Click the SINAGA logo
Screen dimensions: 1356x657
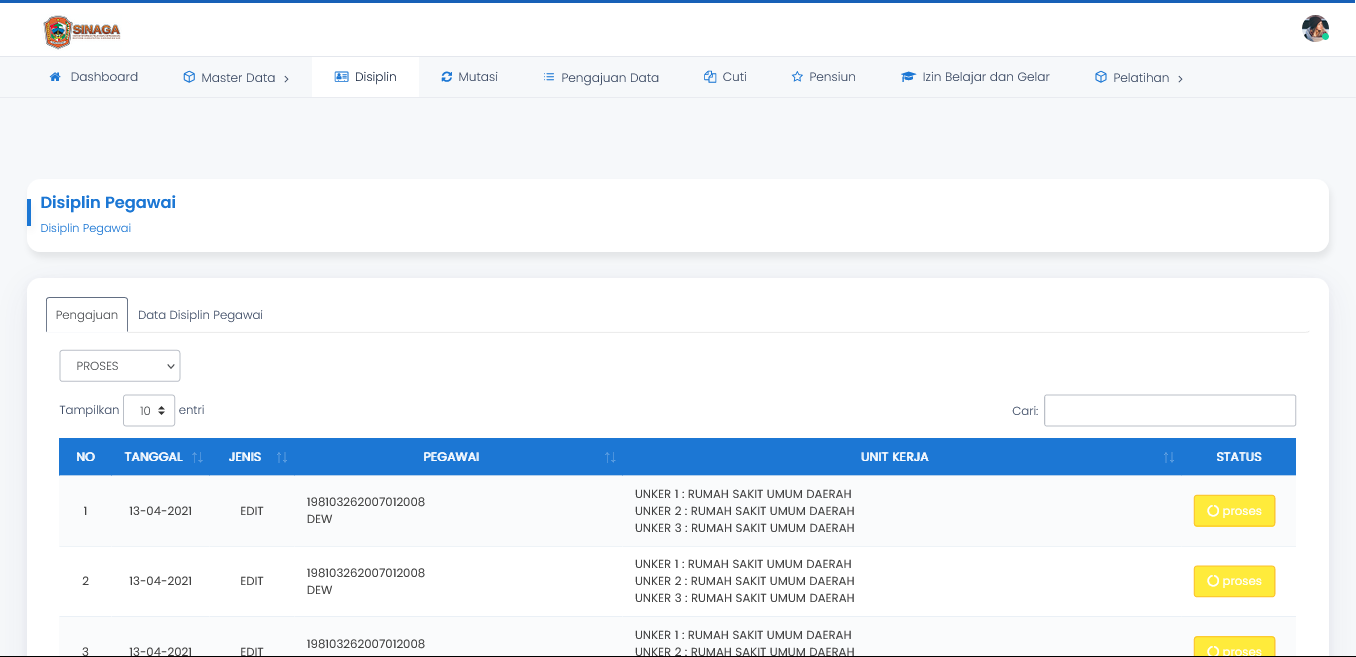(82, 31)
